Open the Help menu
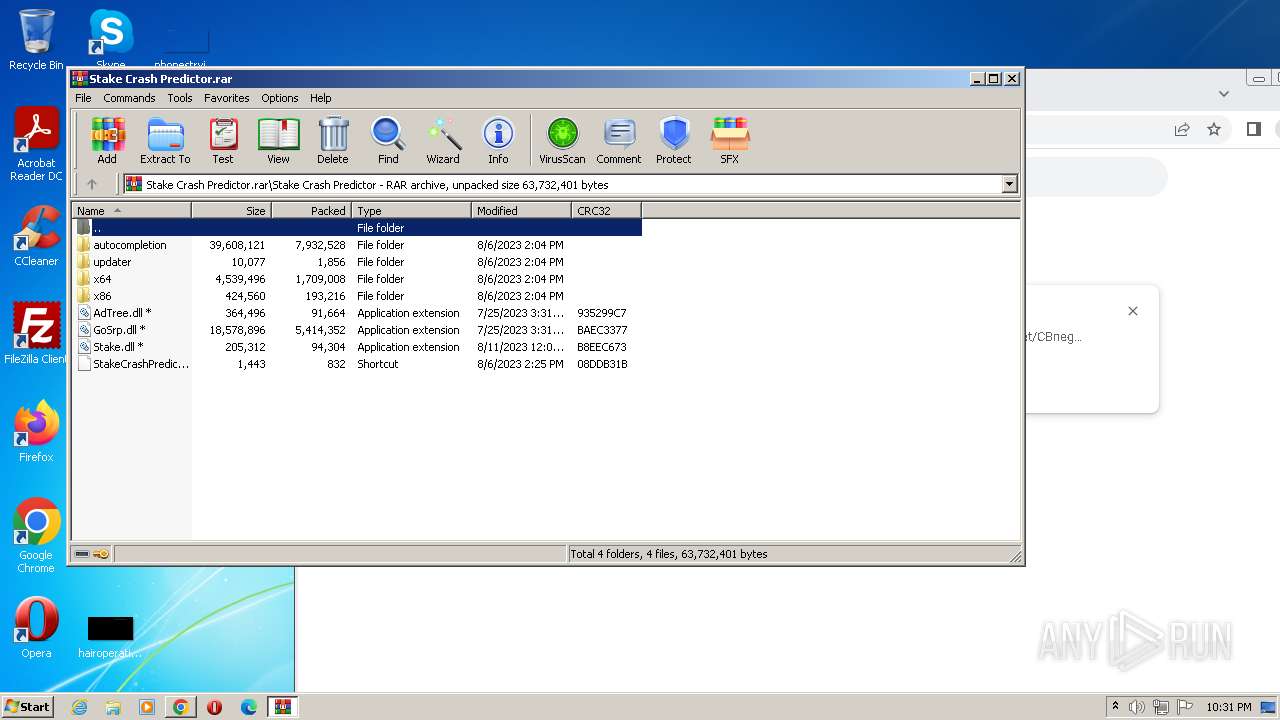This screenshot has height=720, width=1280. [321, 98]
